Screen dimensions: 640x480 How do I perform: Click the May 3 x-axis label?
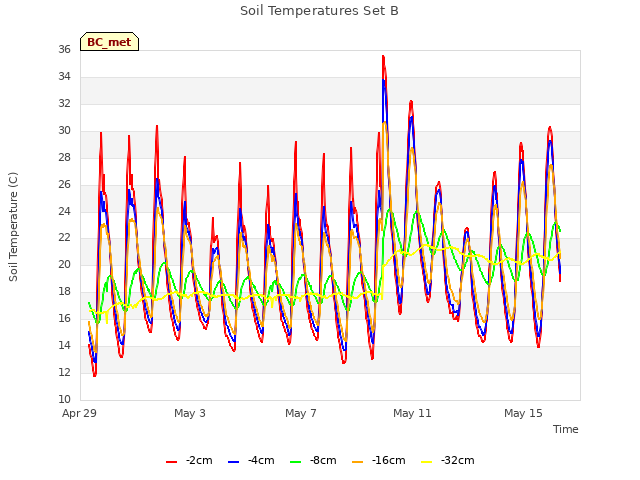(190, 413)
